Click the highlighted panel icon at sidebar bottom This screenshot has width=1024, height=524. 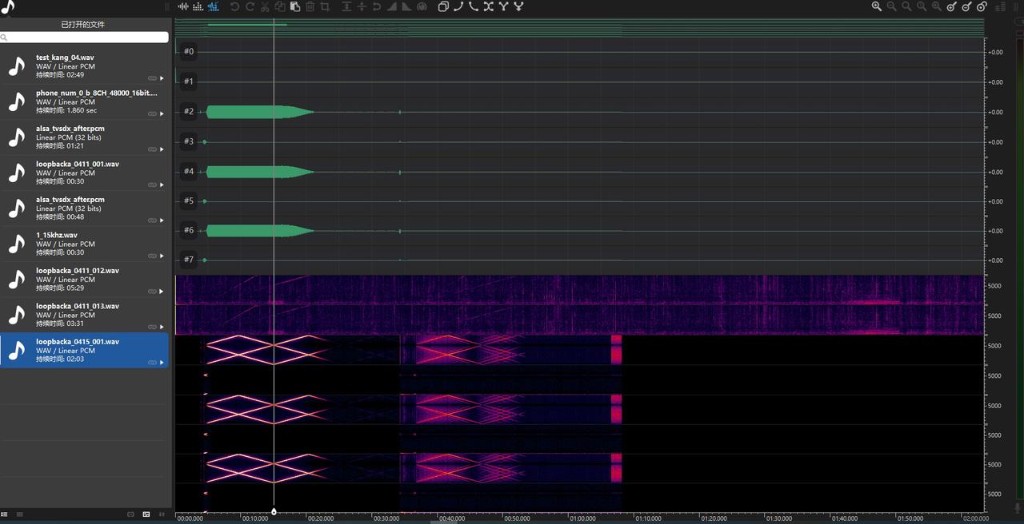click(x=146, y=514)
